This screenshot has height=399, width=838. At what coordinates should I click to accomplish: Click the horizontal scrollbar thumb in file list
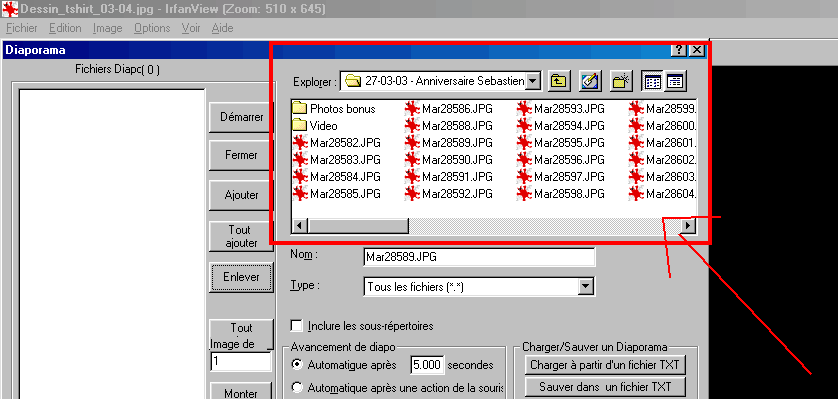[x=358, y=225]
